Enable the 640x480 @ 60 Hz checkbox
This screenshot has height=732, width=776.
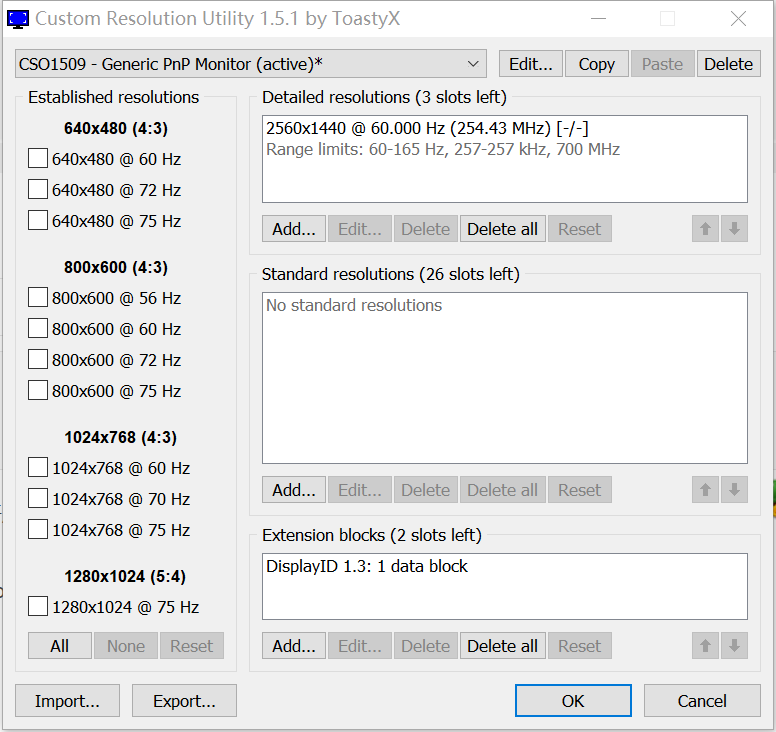[38, 159]
